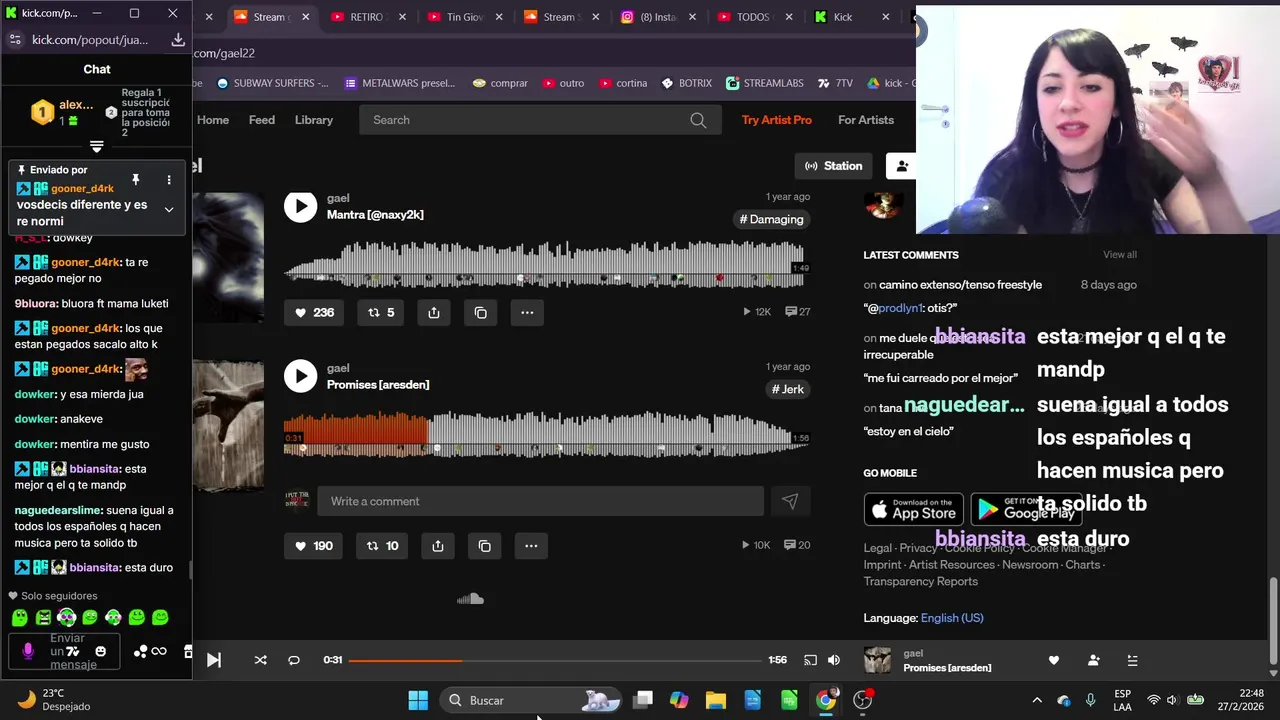Screen dimensions: 1280x720
Task: View all latest comments
Action: pyautogui.click(x=1120, y=255)
